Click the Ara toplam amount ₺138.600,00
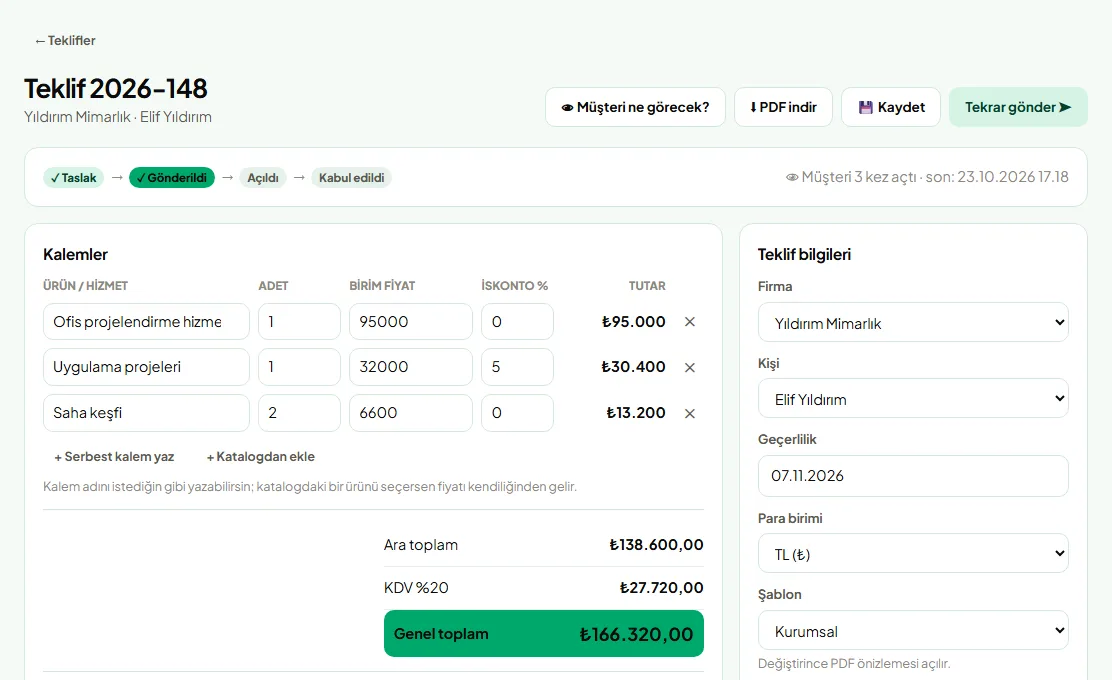The width and height of the screenshot is (1112, 680). pyautogui.click(x=657, y=545)
